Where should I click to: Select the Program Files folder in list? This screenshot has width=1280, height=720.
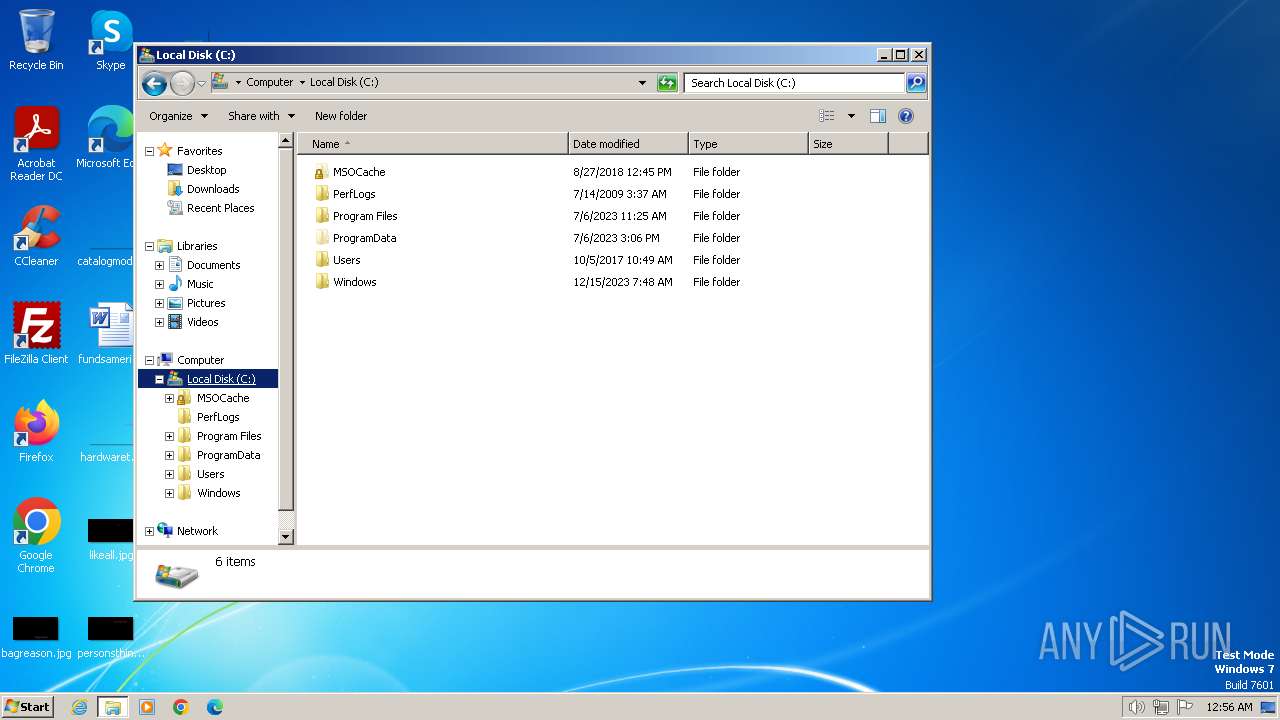pyautogui.click(x=356, y=216)
